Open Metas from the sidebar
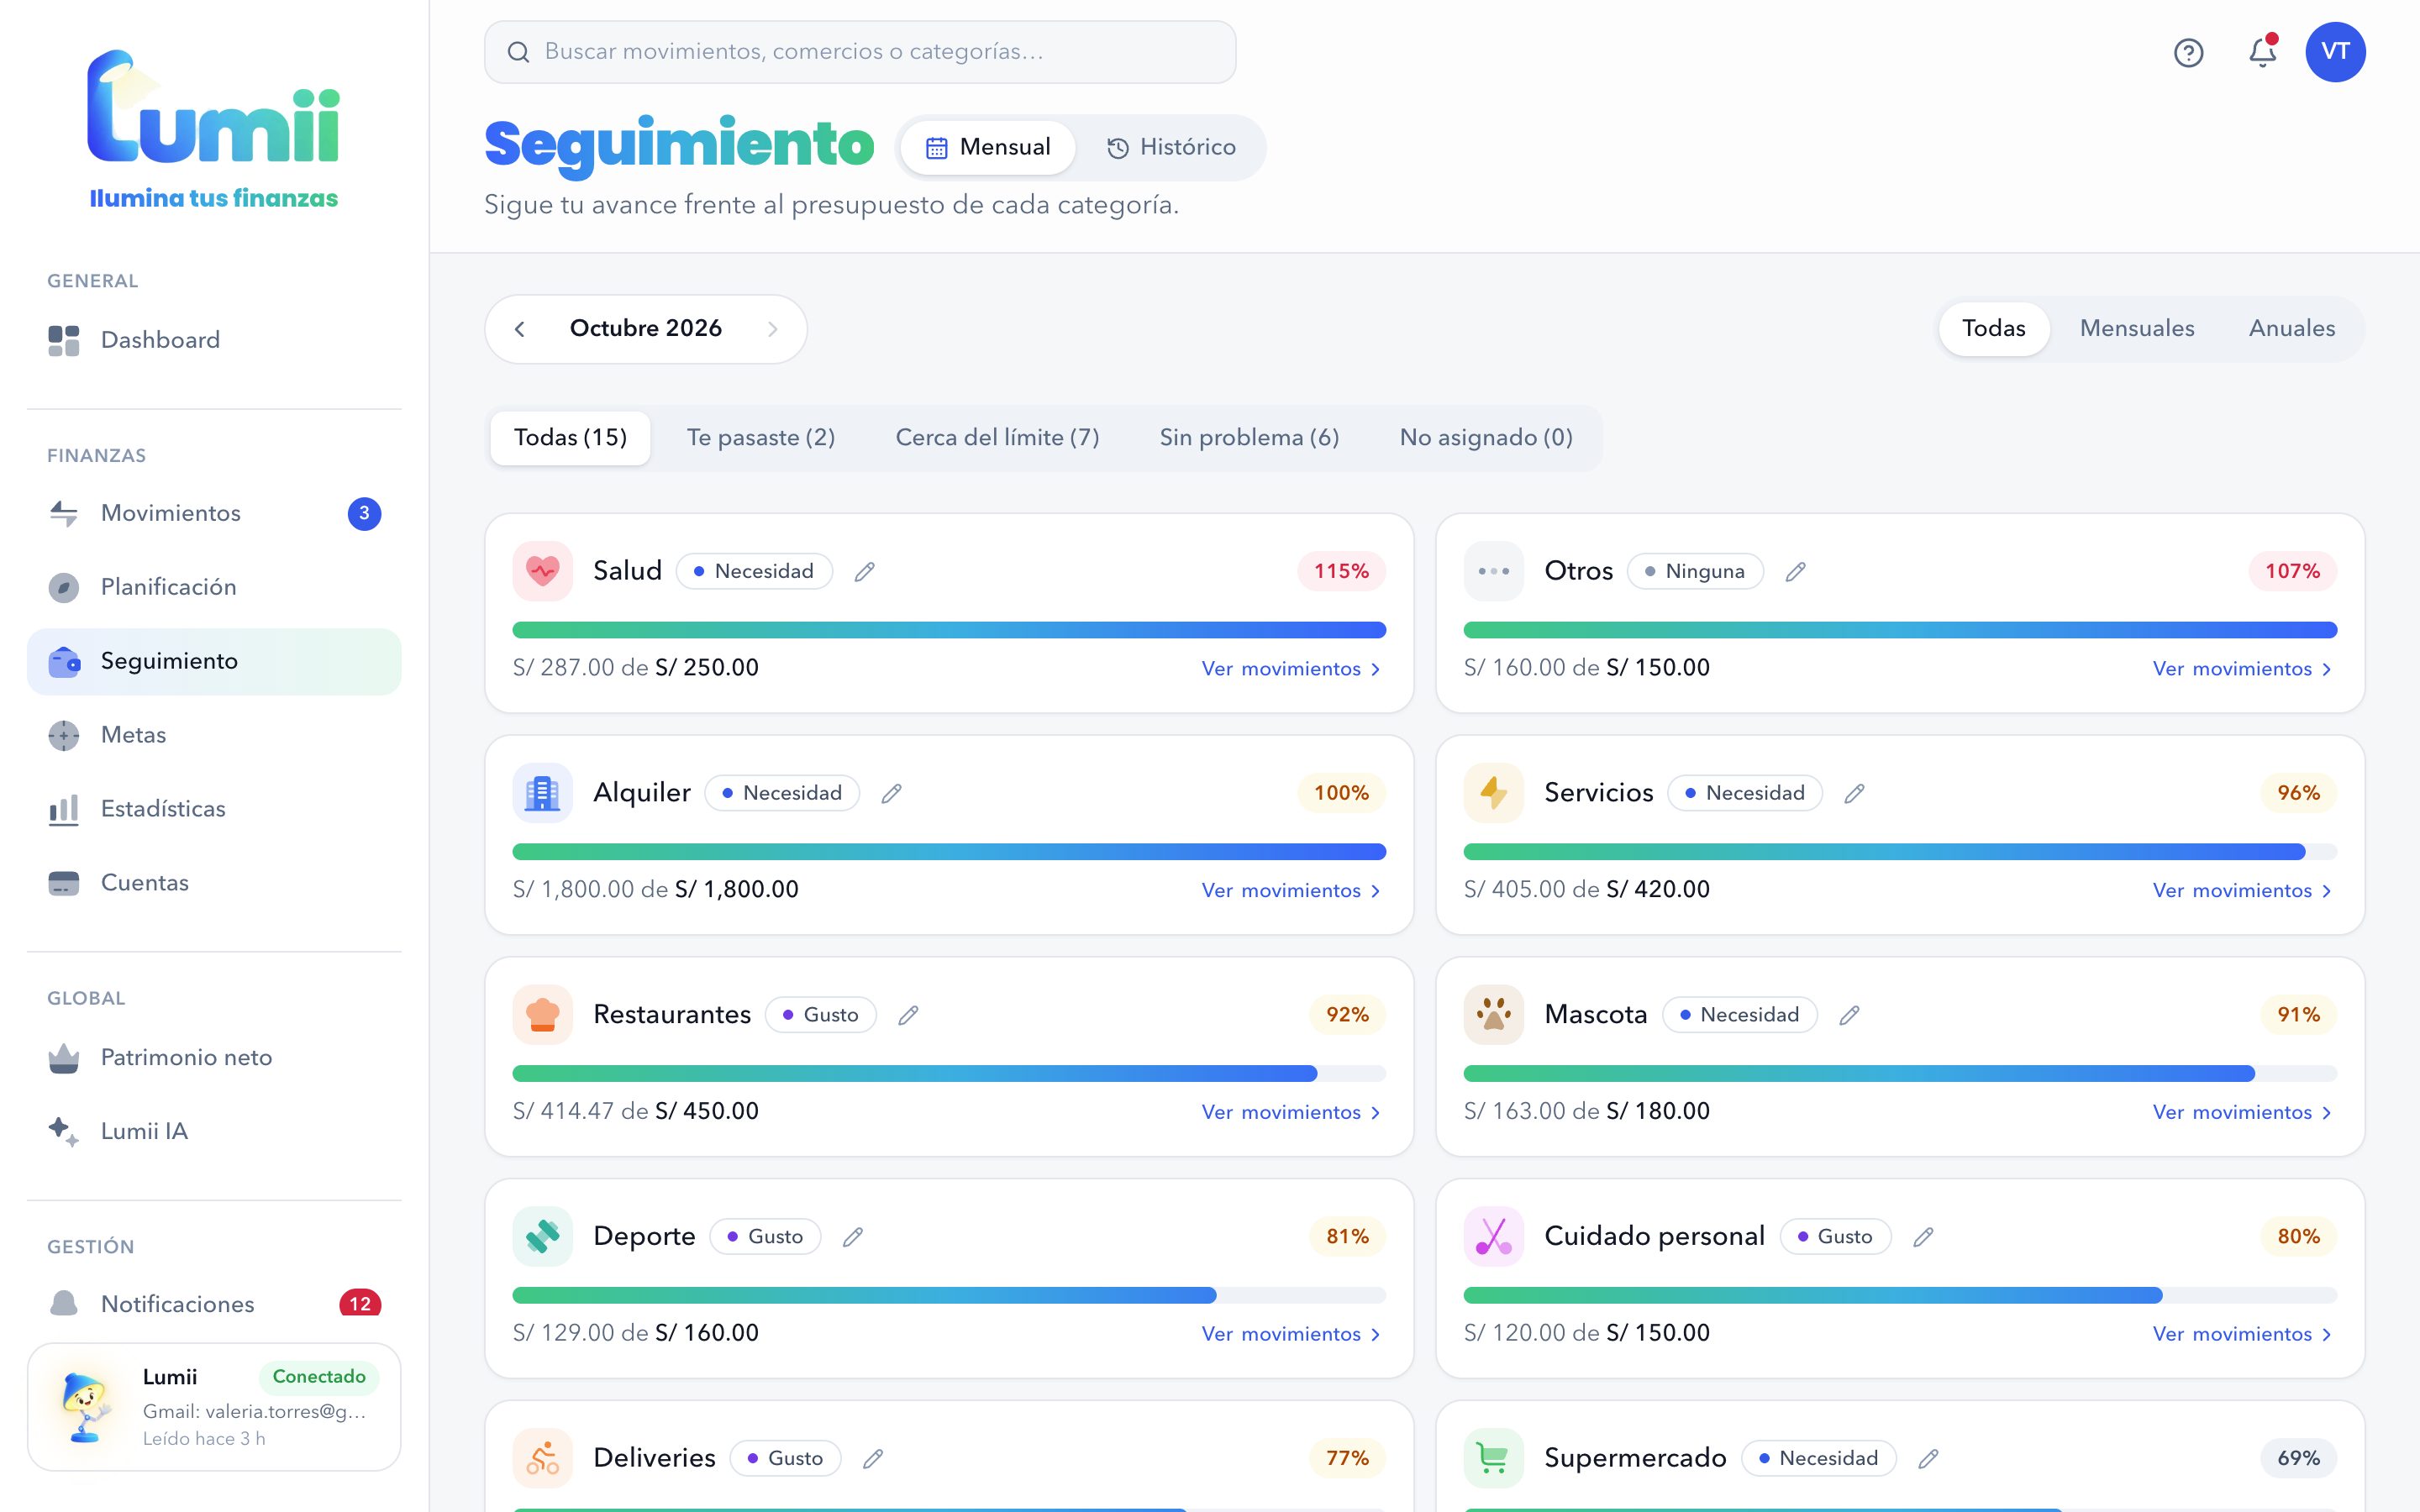 [x=214, y=735]
